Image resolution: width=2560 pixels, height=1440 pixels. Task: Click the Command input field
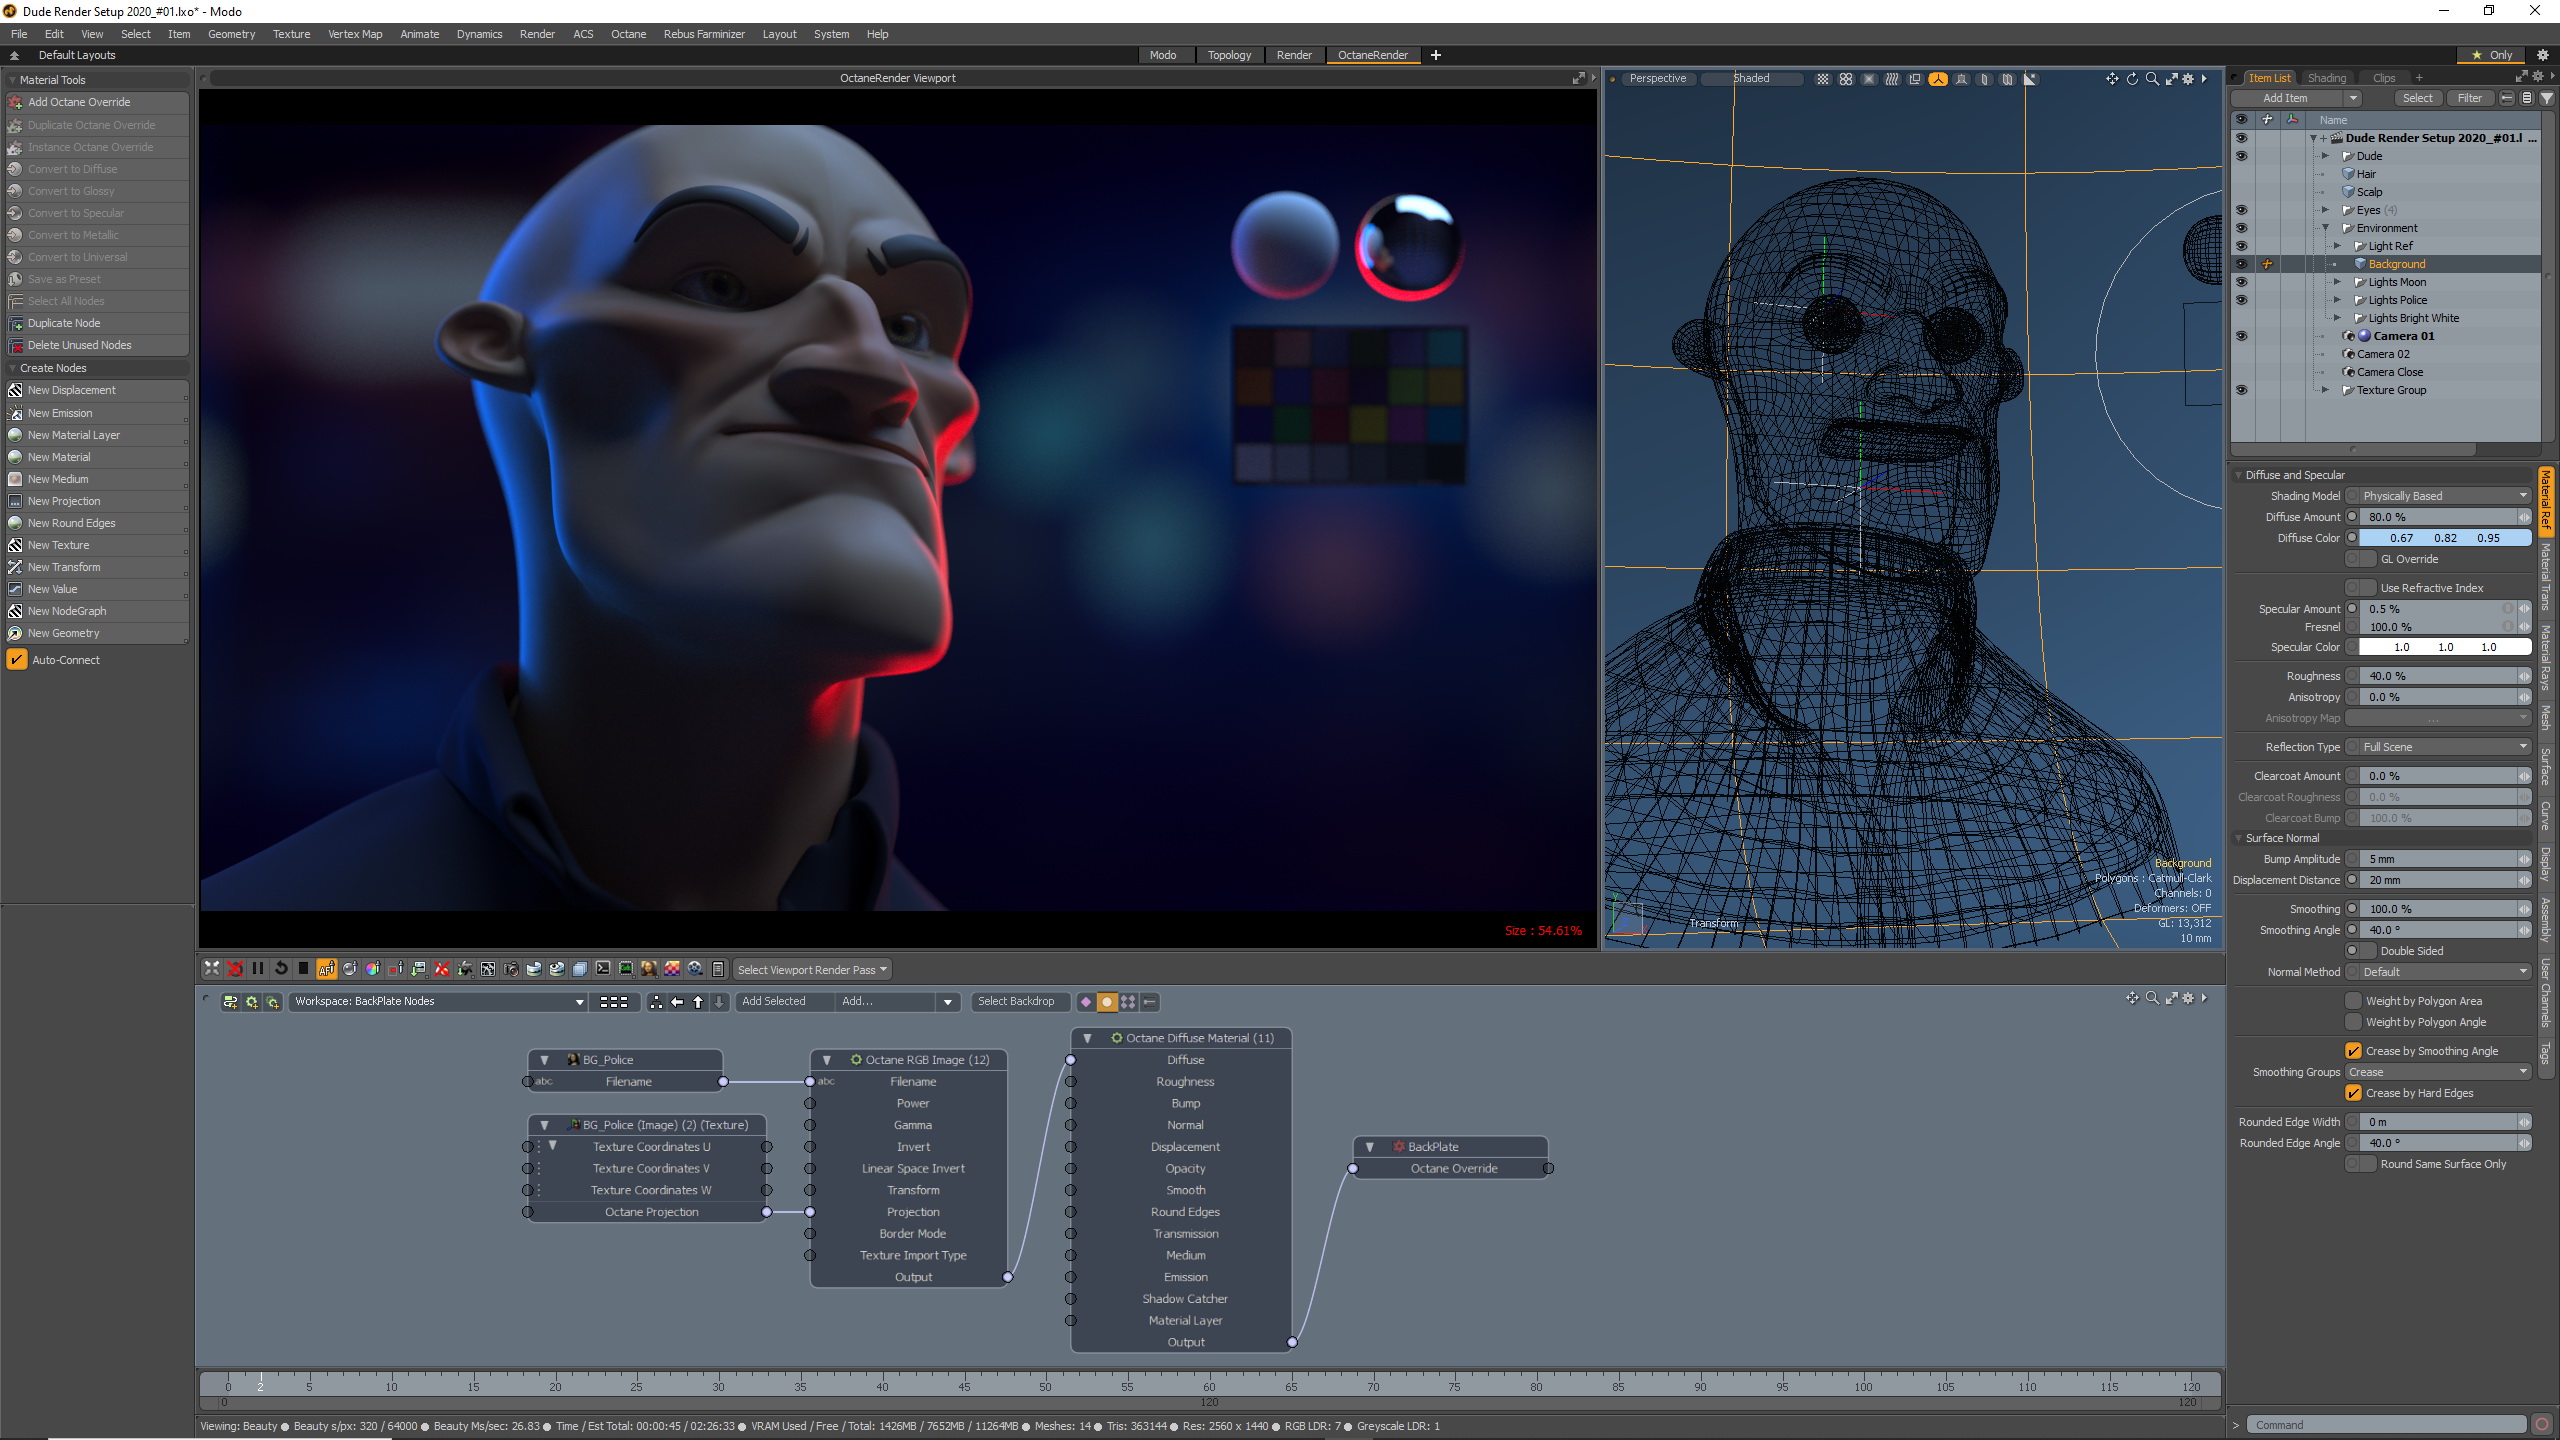click(x=2386, y=1425)
